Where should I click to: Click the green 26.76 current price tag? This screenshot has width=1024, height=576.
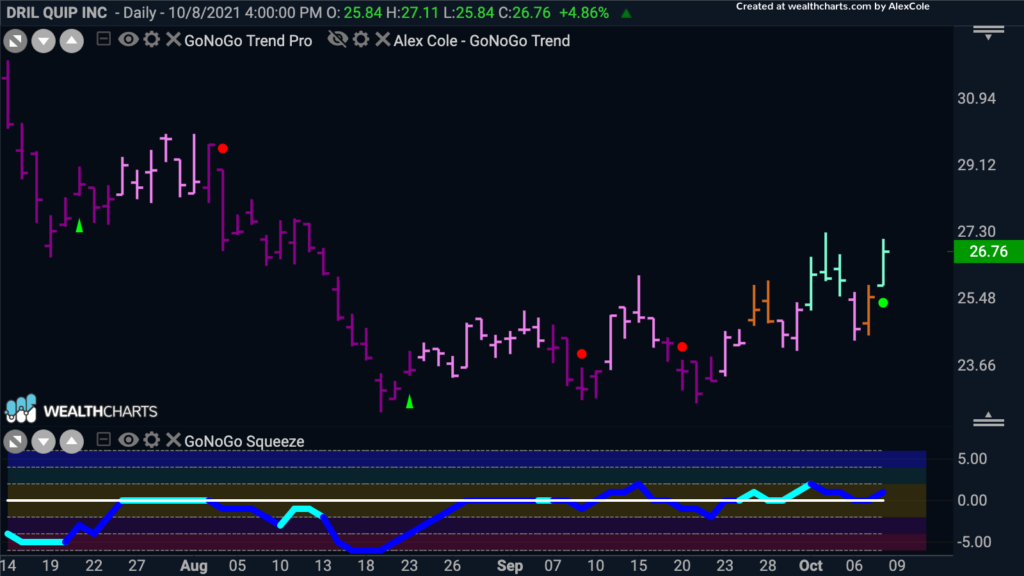click(x=989, y=251)
